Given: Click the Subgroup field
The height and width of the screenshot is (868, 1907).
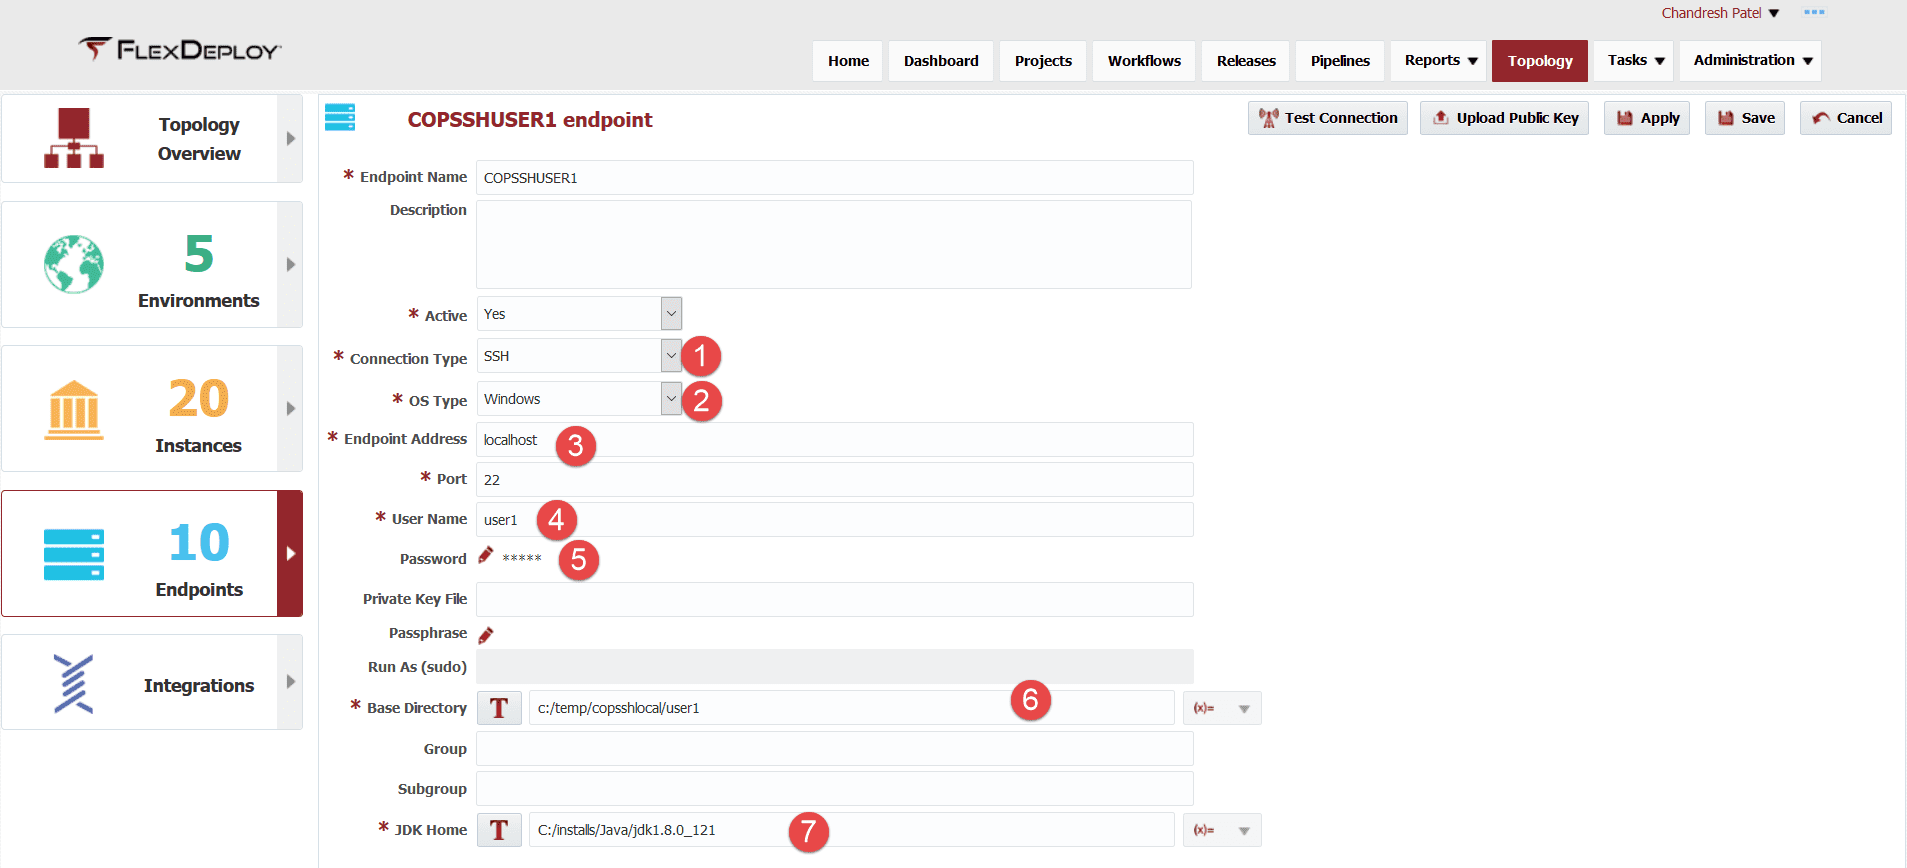Looking at the screenshot, I should pyautogui.click(x=835, y=789).
